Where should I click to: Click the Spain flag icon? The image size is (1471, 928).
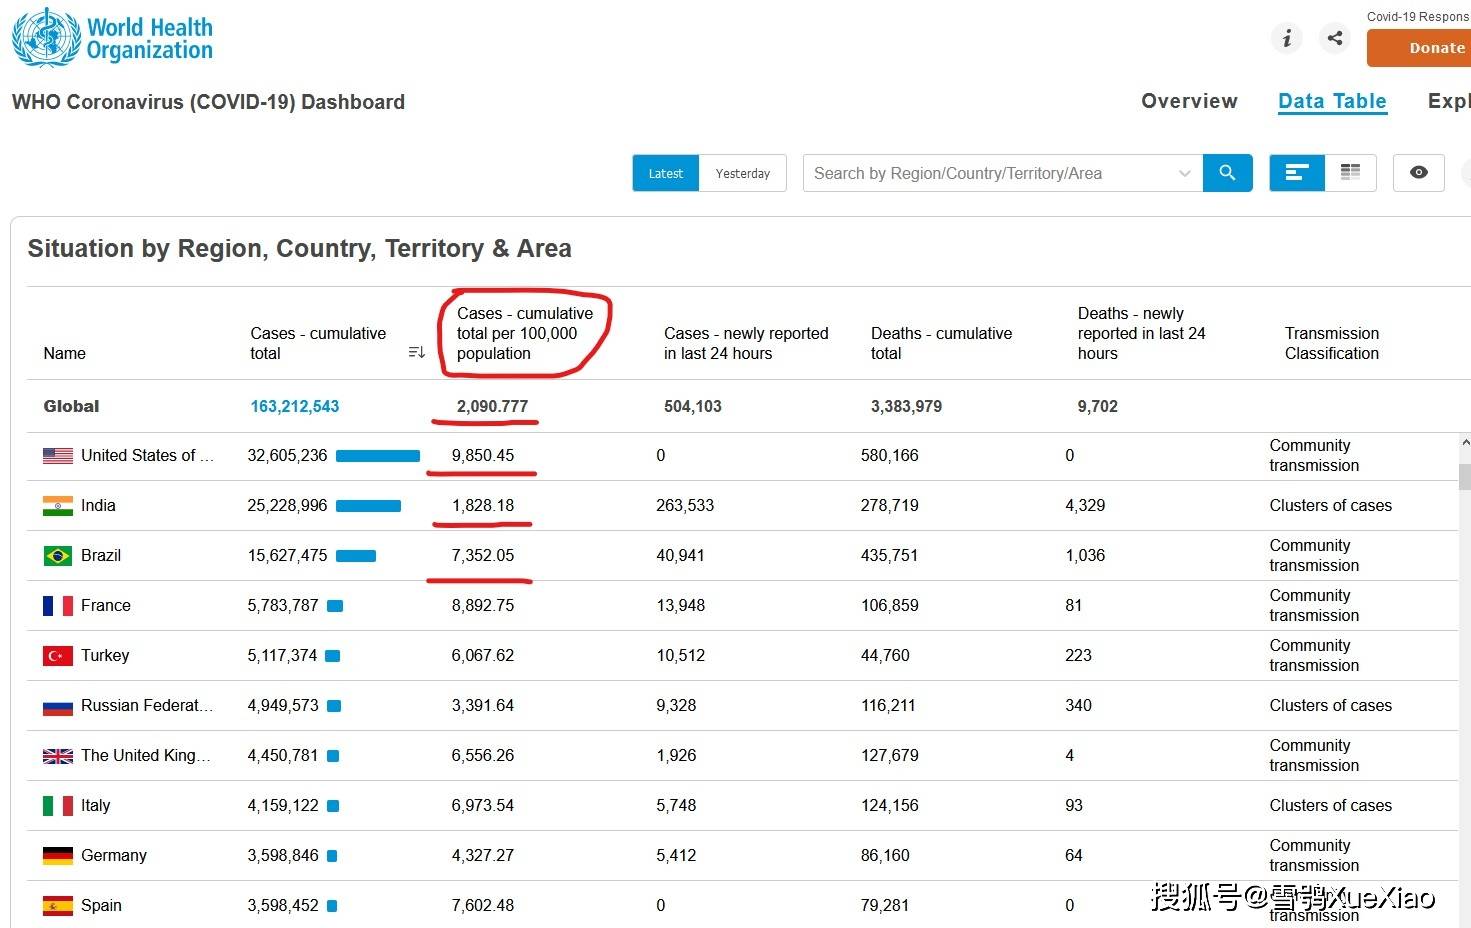(x=58, y=906)
